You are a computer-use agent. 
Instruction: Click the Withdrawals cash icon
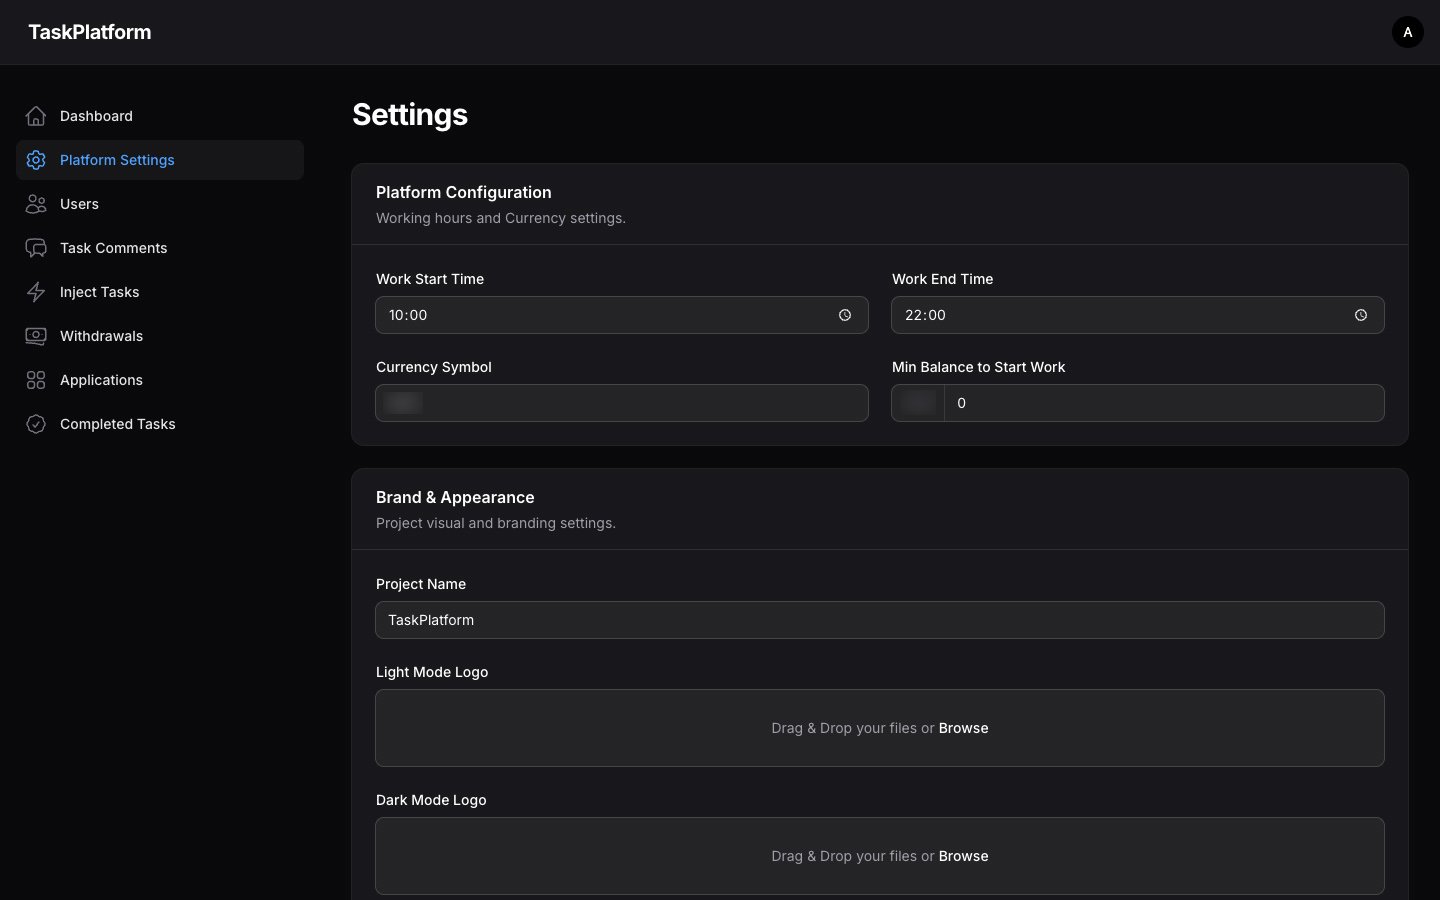point(36,336)
